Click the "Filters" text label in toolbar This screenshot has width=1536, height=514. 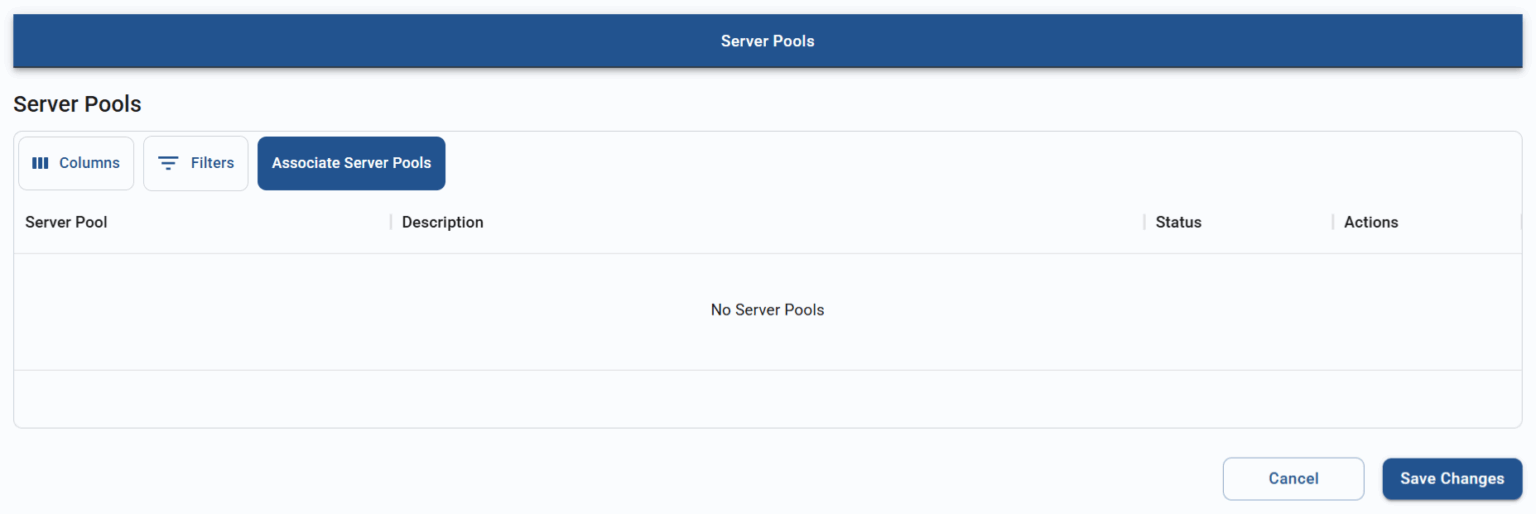(212, 163)
